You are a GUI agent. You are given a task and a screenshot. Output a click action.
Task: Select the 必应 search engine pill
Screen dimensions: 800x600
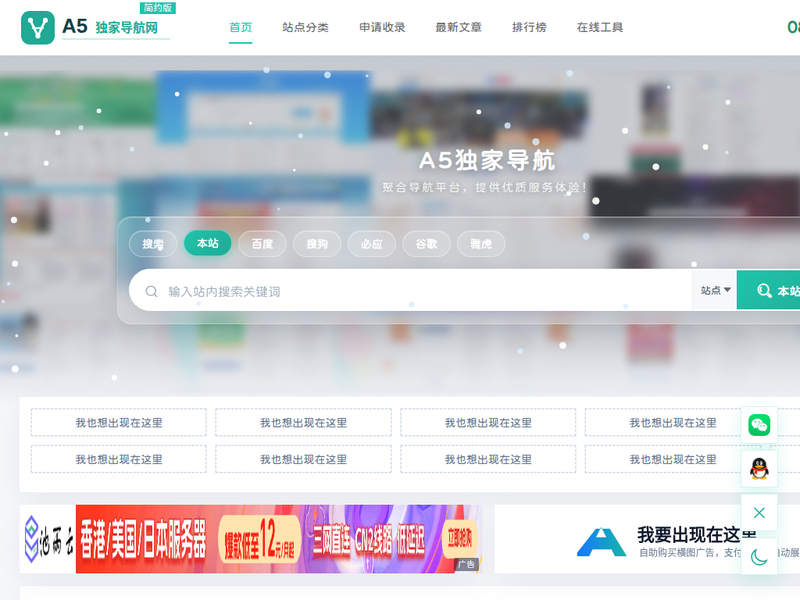(371, 244)
